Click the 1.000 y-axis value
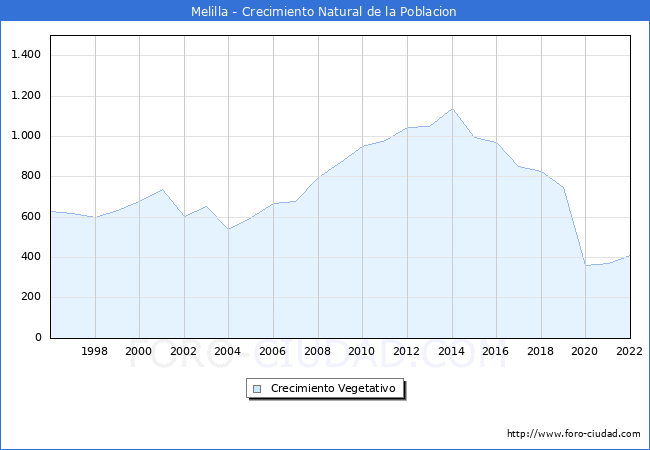The image size is (650, 450). [26, 136]
